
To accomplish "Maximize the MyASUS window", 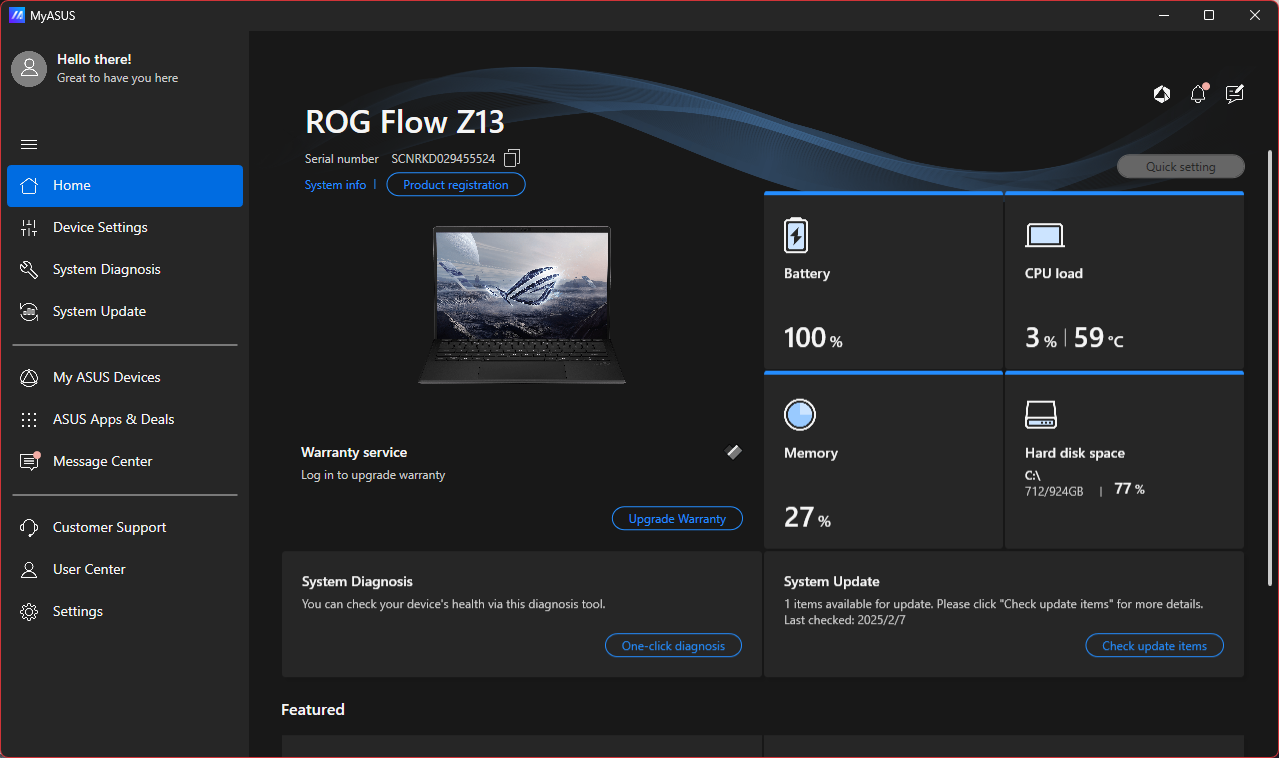I will click(1209, 15).
